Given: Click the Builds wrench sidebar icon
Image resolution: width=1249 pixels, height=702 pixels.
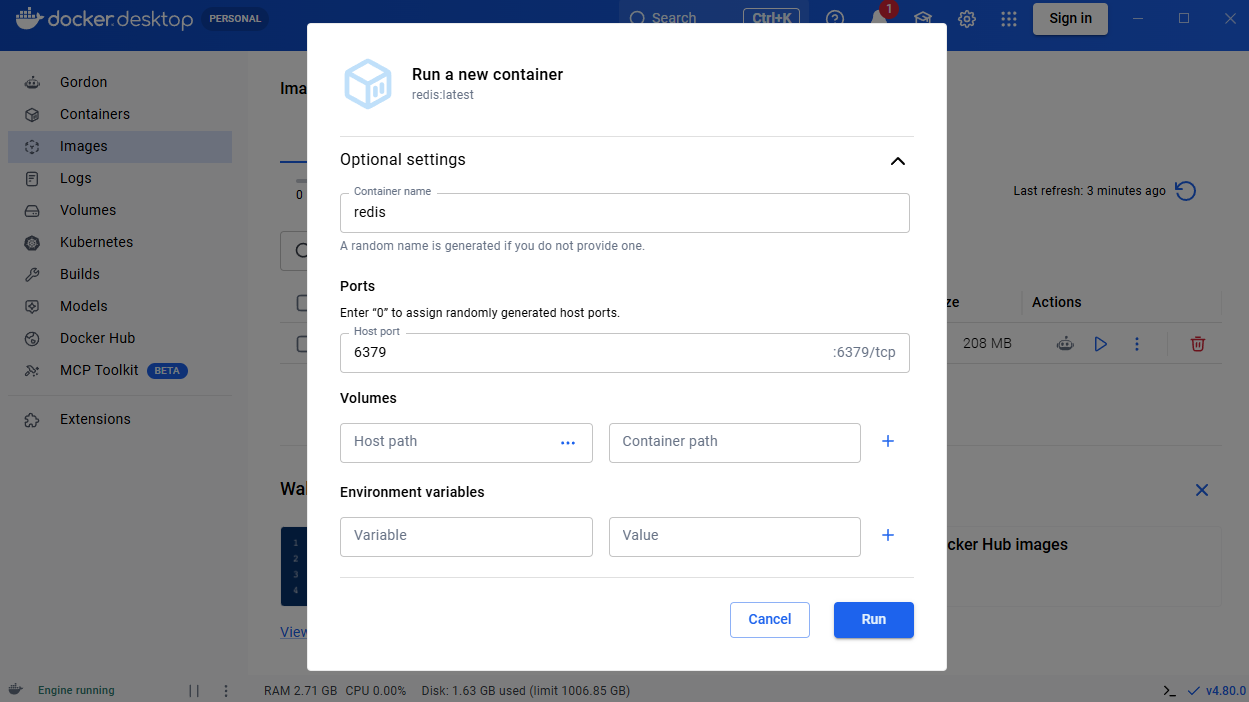Looking at the screenshot, I should click(x=32, y=274).
